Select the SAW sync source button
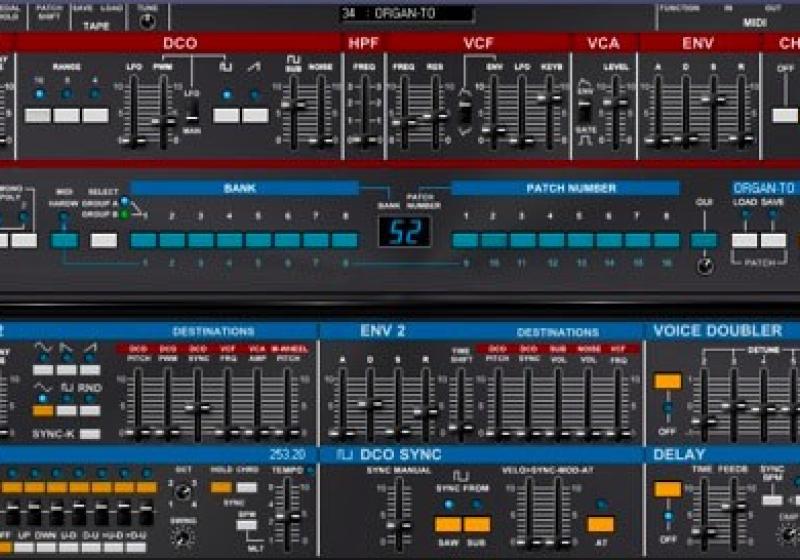This screenshot has width=800, height=560. coord(448,524)
